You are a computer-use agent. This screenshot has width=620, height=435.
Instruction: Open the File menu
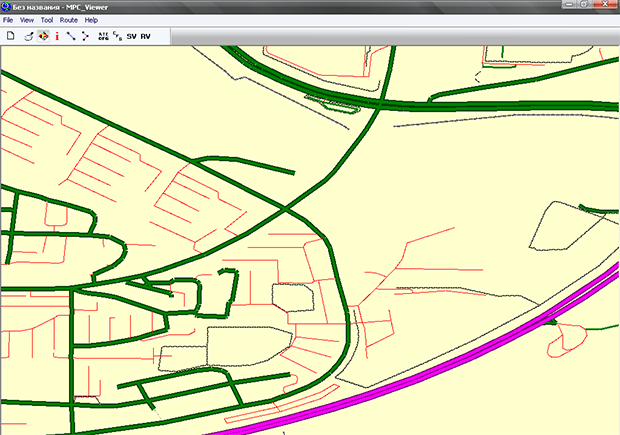tap(8, 20)
